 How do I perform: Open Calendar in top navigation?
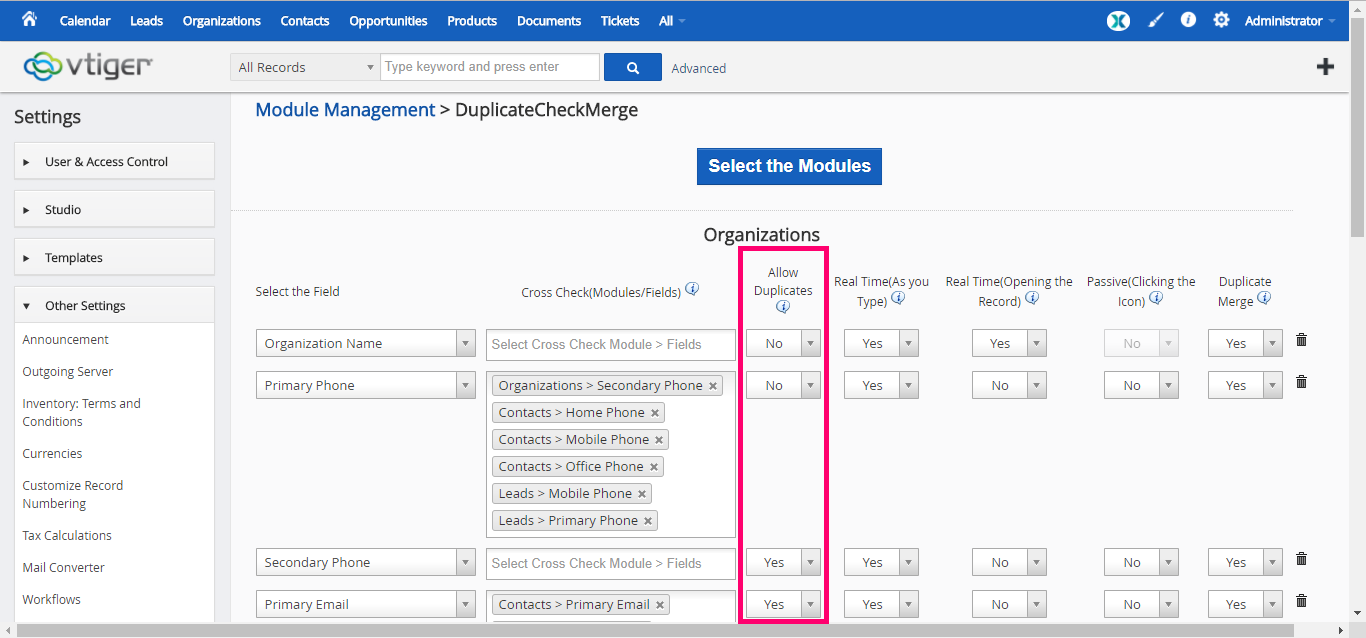pyautogui.click(x=85, y=20)
